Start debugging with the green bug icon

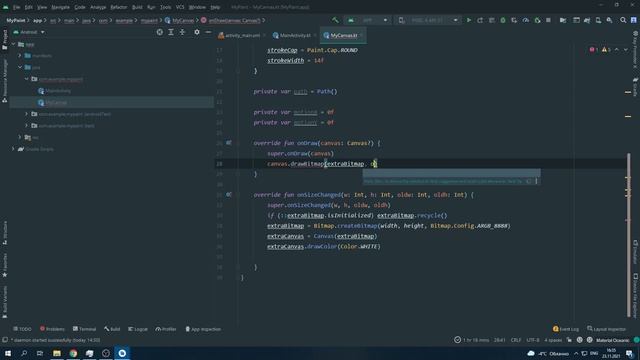pyautogui.click(x=503, y=20)
